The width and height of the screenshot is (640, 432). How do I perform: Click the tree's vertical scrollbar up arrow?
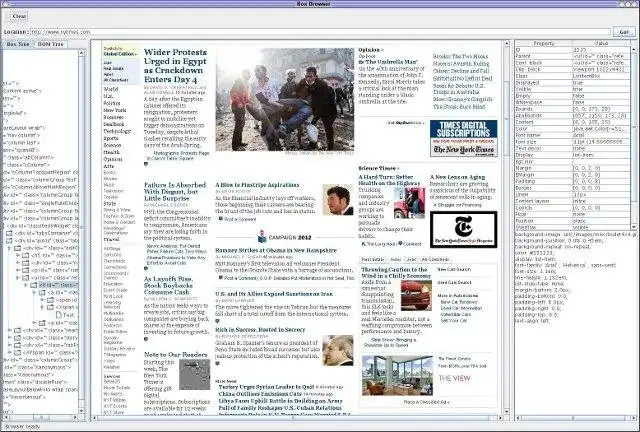(x=82, y=53)
